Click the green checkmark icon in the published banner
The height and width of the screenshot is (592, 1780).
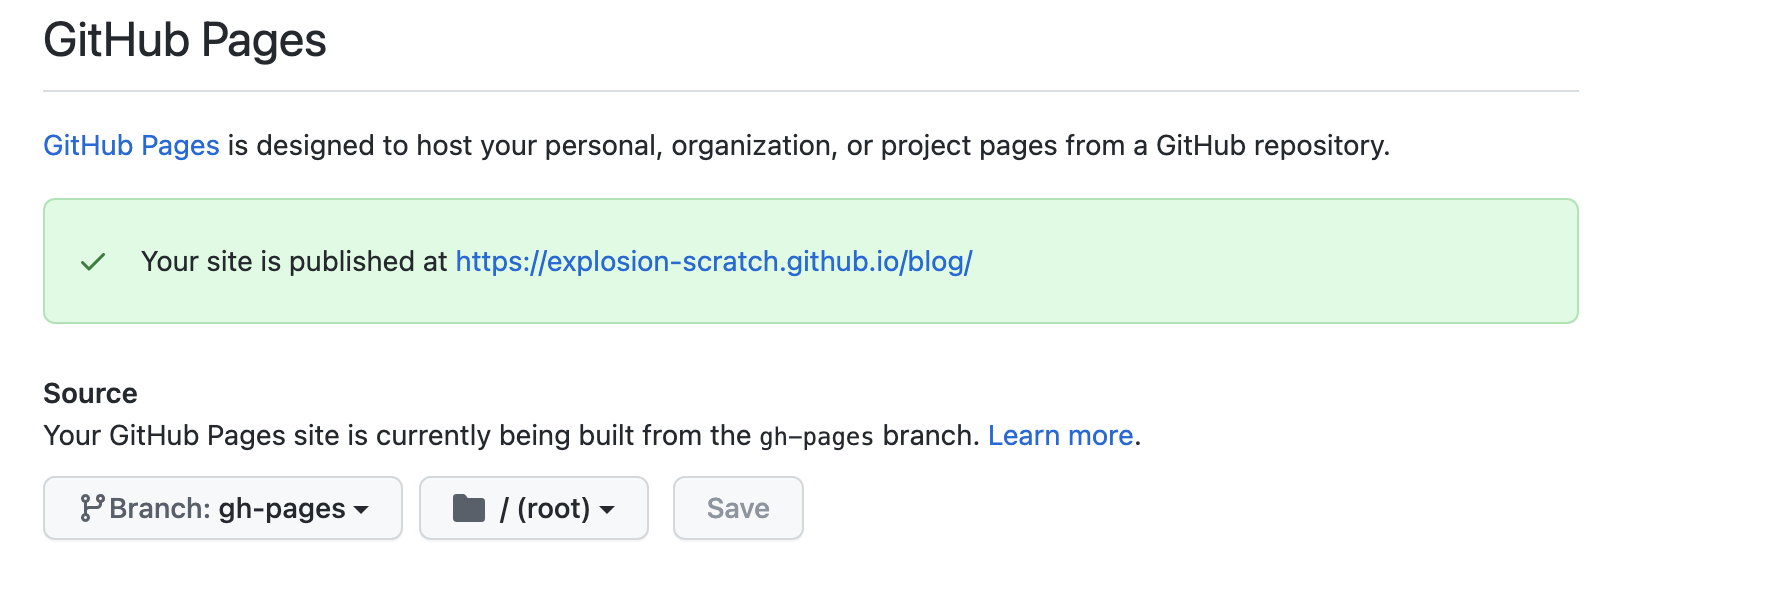90,262
